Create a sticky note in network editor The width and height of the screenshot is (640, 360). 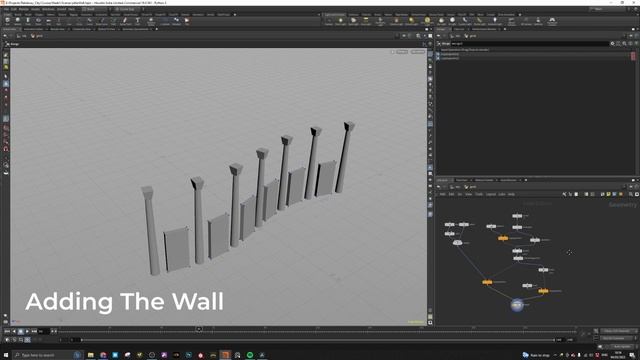click(x=608, y=194)
